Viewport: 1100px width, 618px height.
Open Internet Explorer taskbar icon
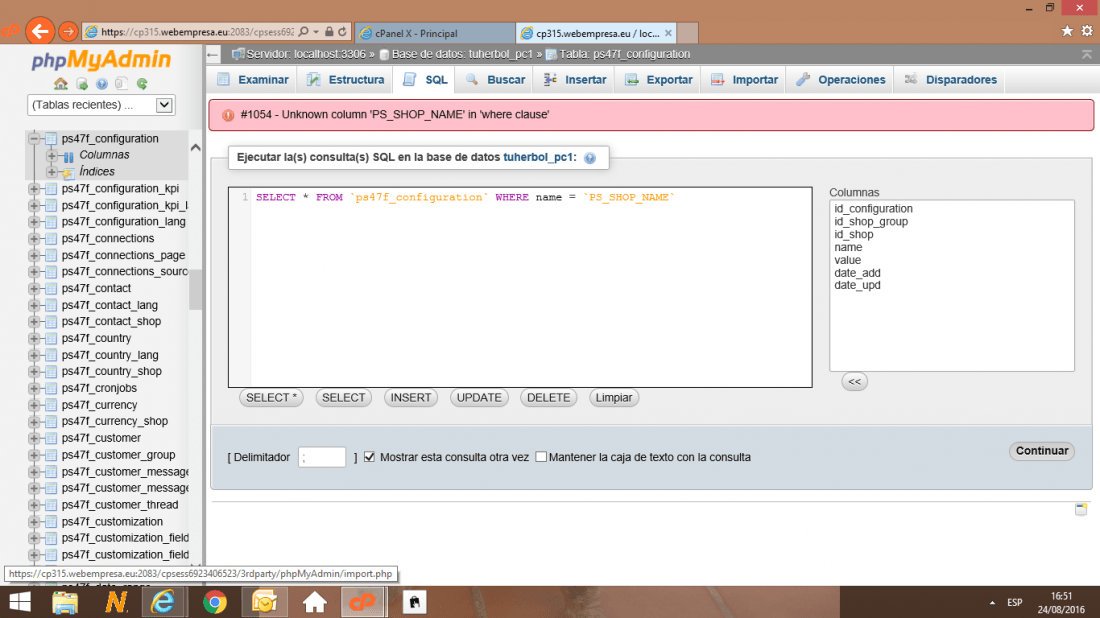[163, 602]
